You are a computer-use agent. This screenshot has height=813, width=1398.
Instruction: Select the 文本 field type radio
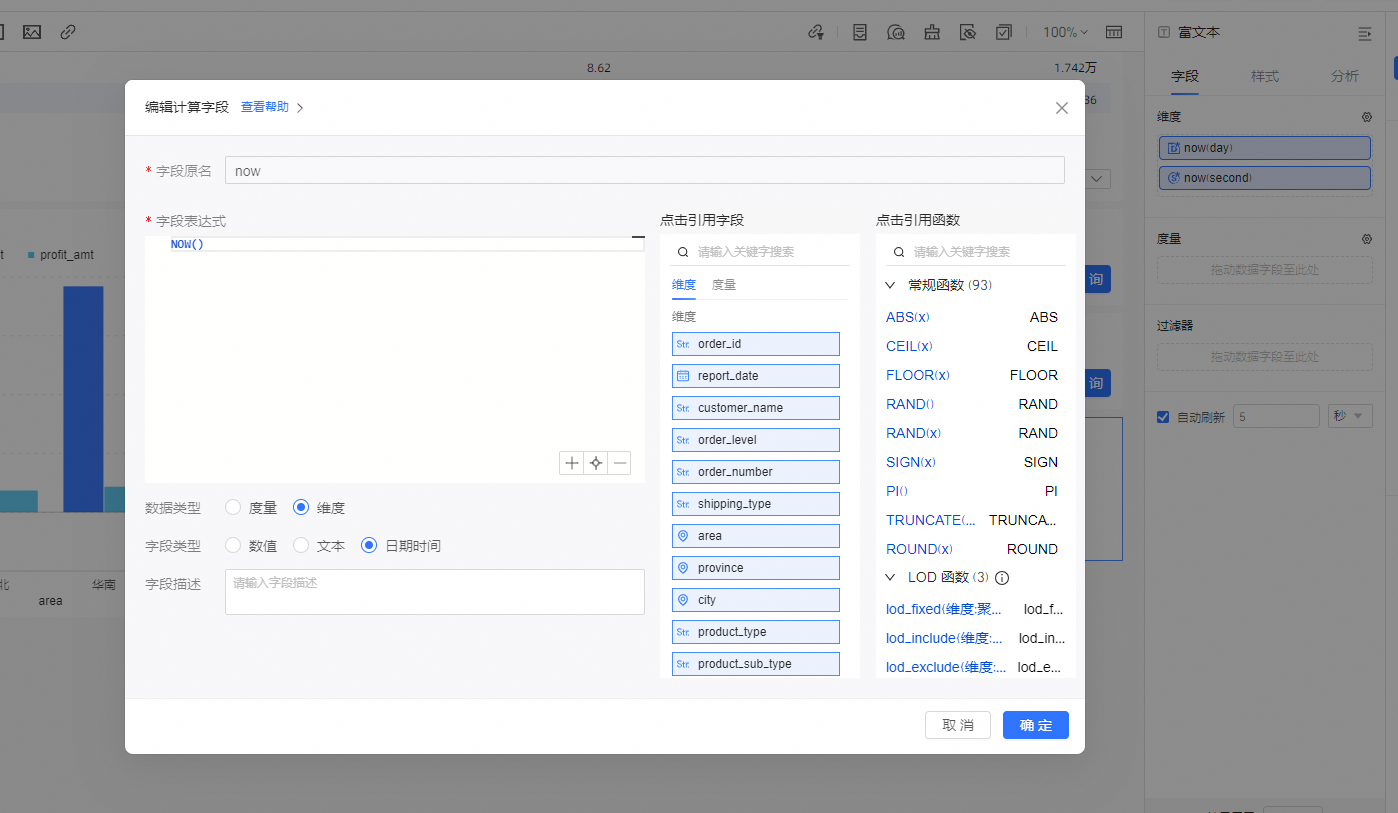[301, 546]
